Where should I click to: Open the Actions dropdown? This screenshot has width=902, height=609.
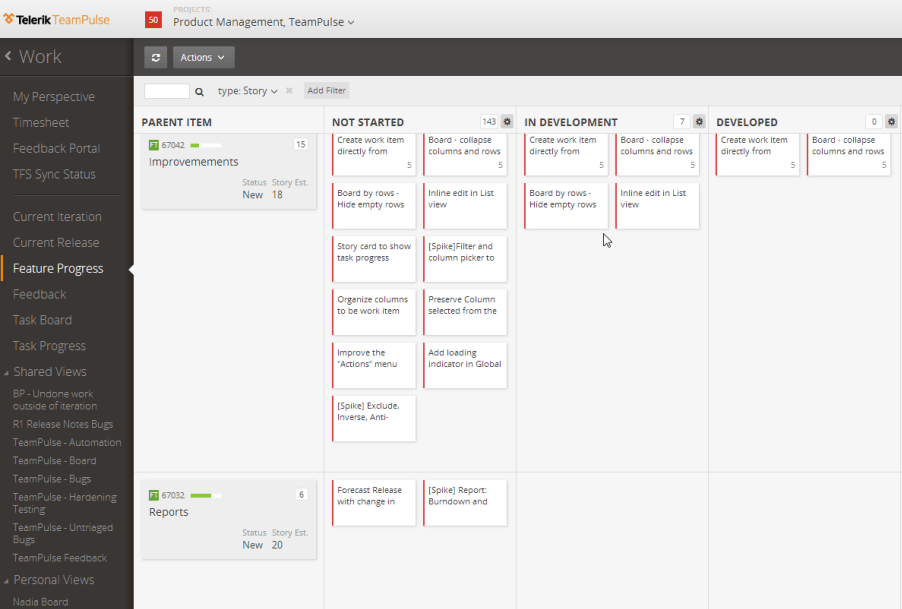(202, 58)
